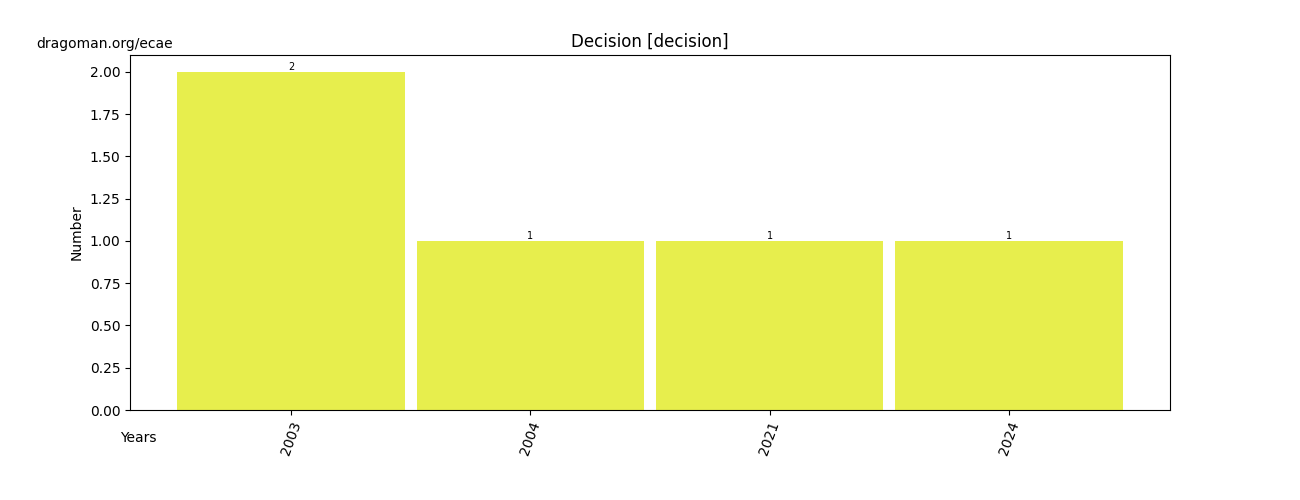Click the 2.00 y-axis tick label

click(105, 72)
